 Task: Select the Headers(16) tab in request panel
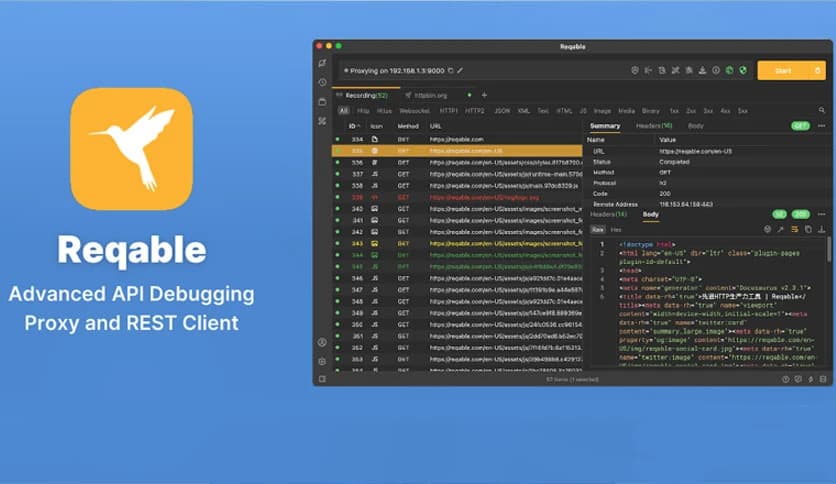[x=654, y=126]
